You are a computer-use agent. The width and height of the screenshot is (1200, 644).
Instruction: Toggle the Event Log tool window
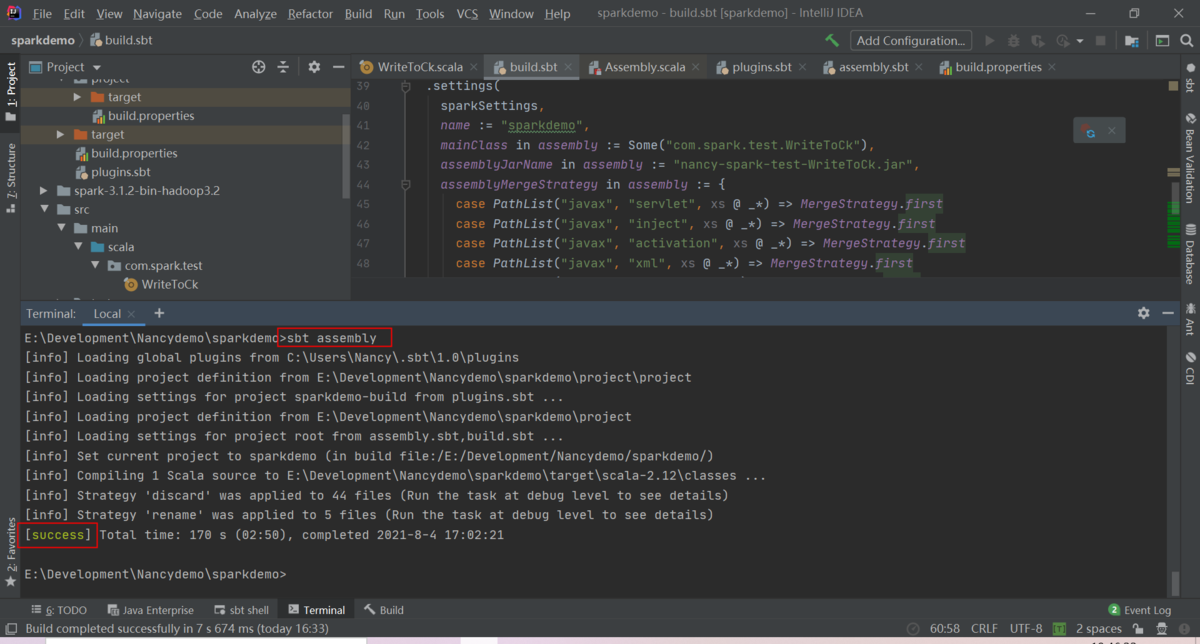click(x=1139, y=610)
